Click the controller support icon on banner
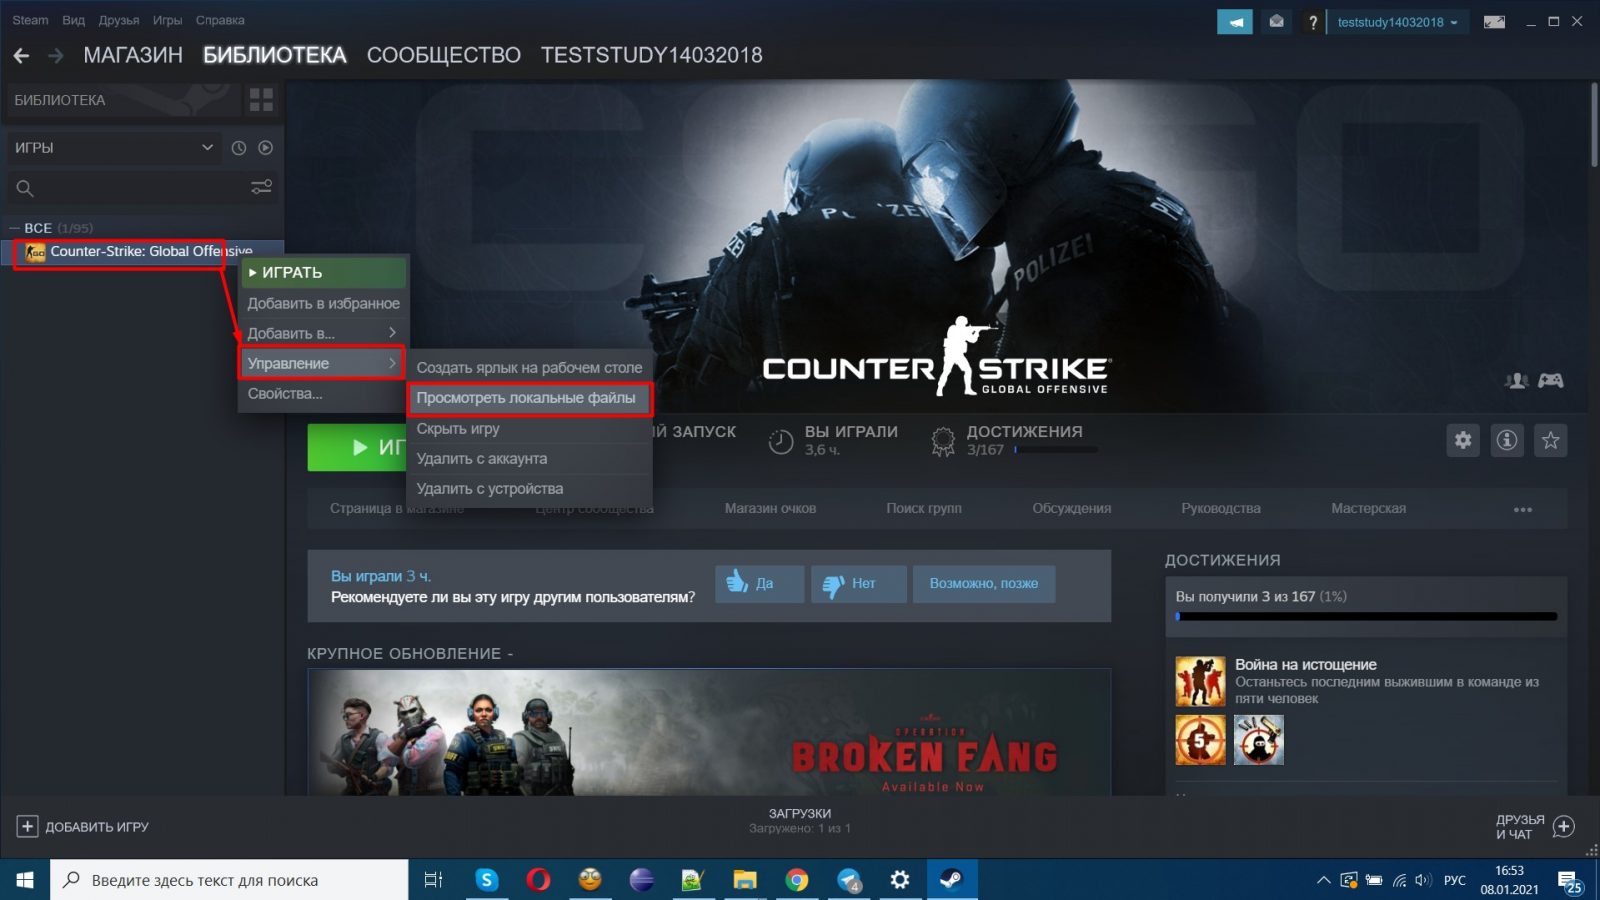The image size is (1600, 900). pos(1551,380)
